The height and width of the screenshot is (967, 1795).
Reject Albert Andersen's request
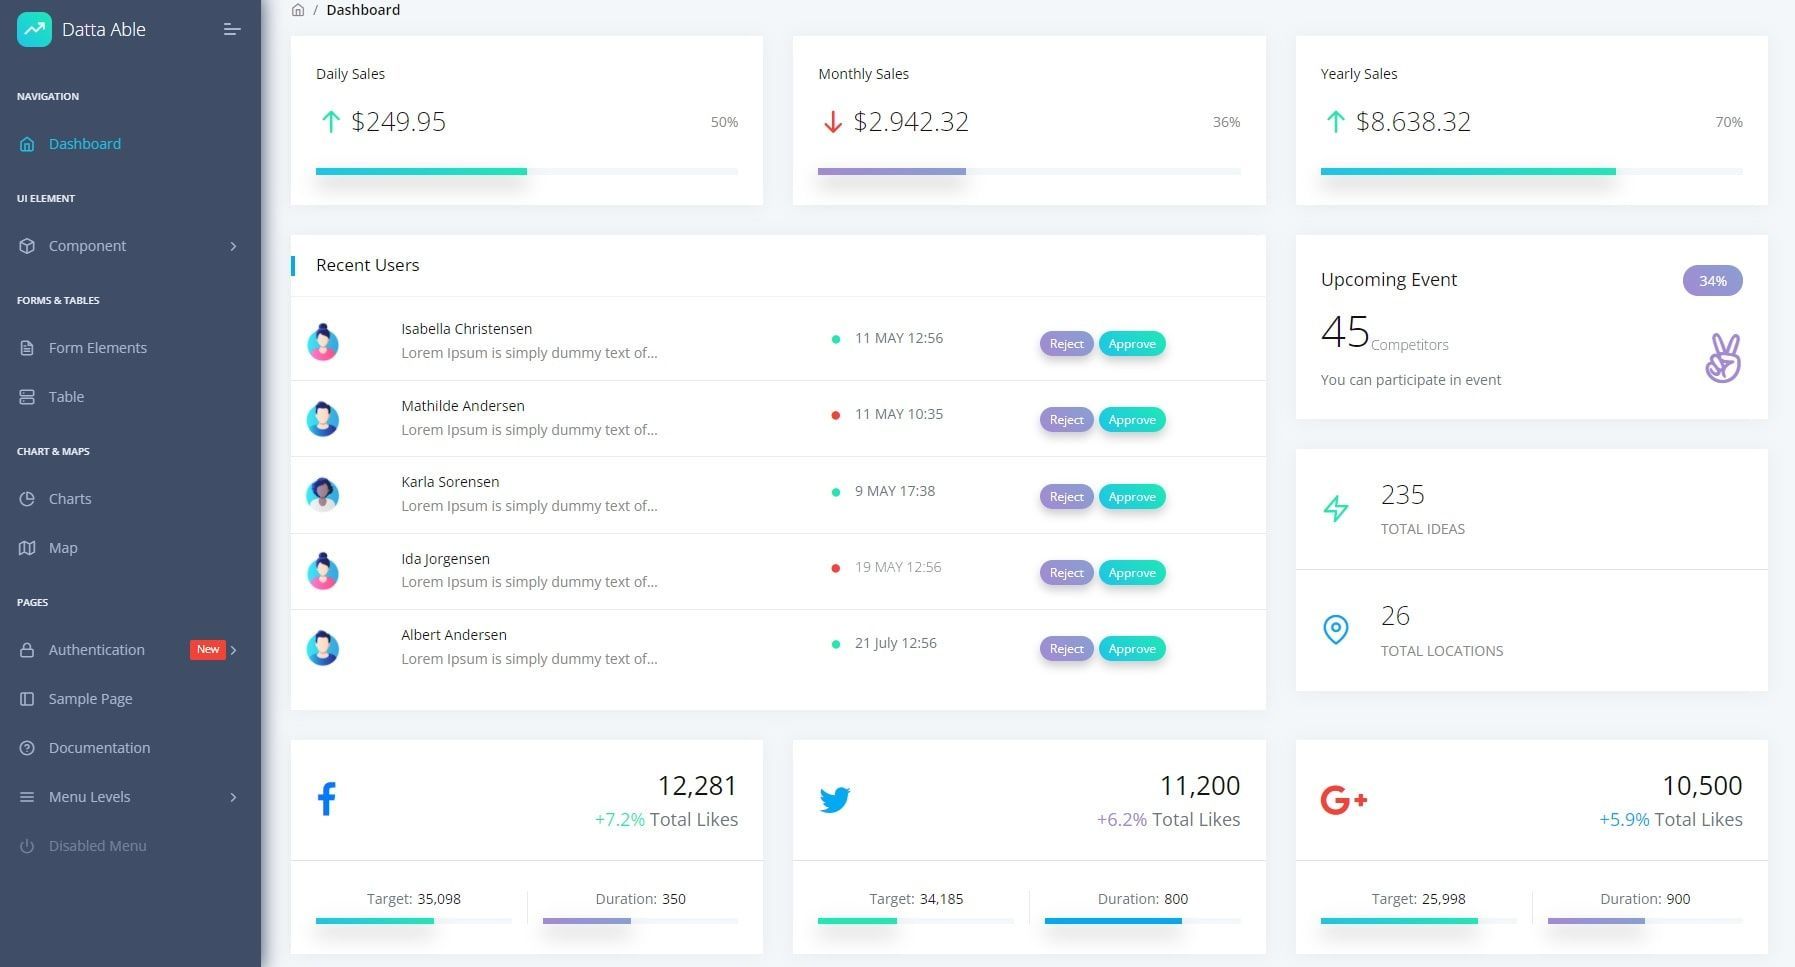coord(1065,648)
